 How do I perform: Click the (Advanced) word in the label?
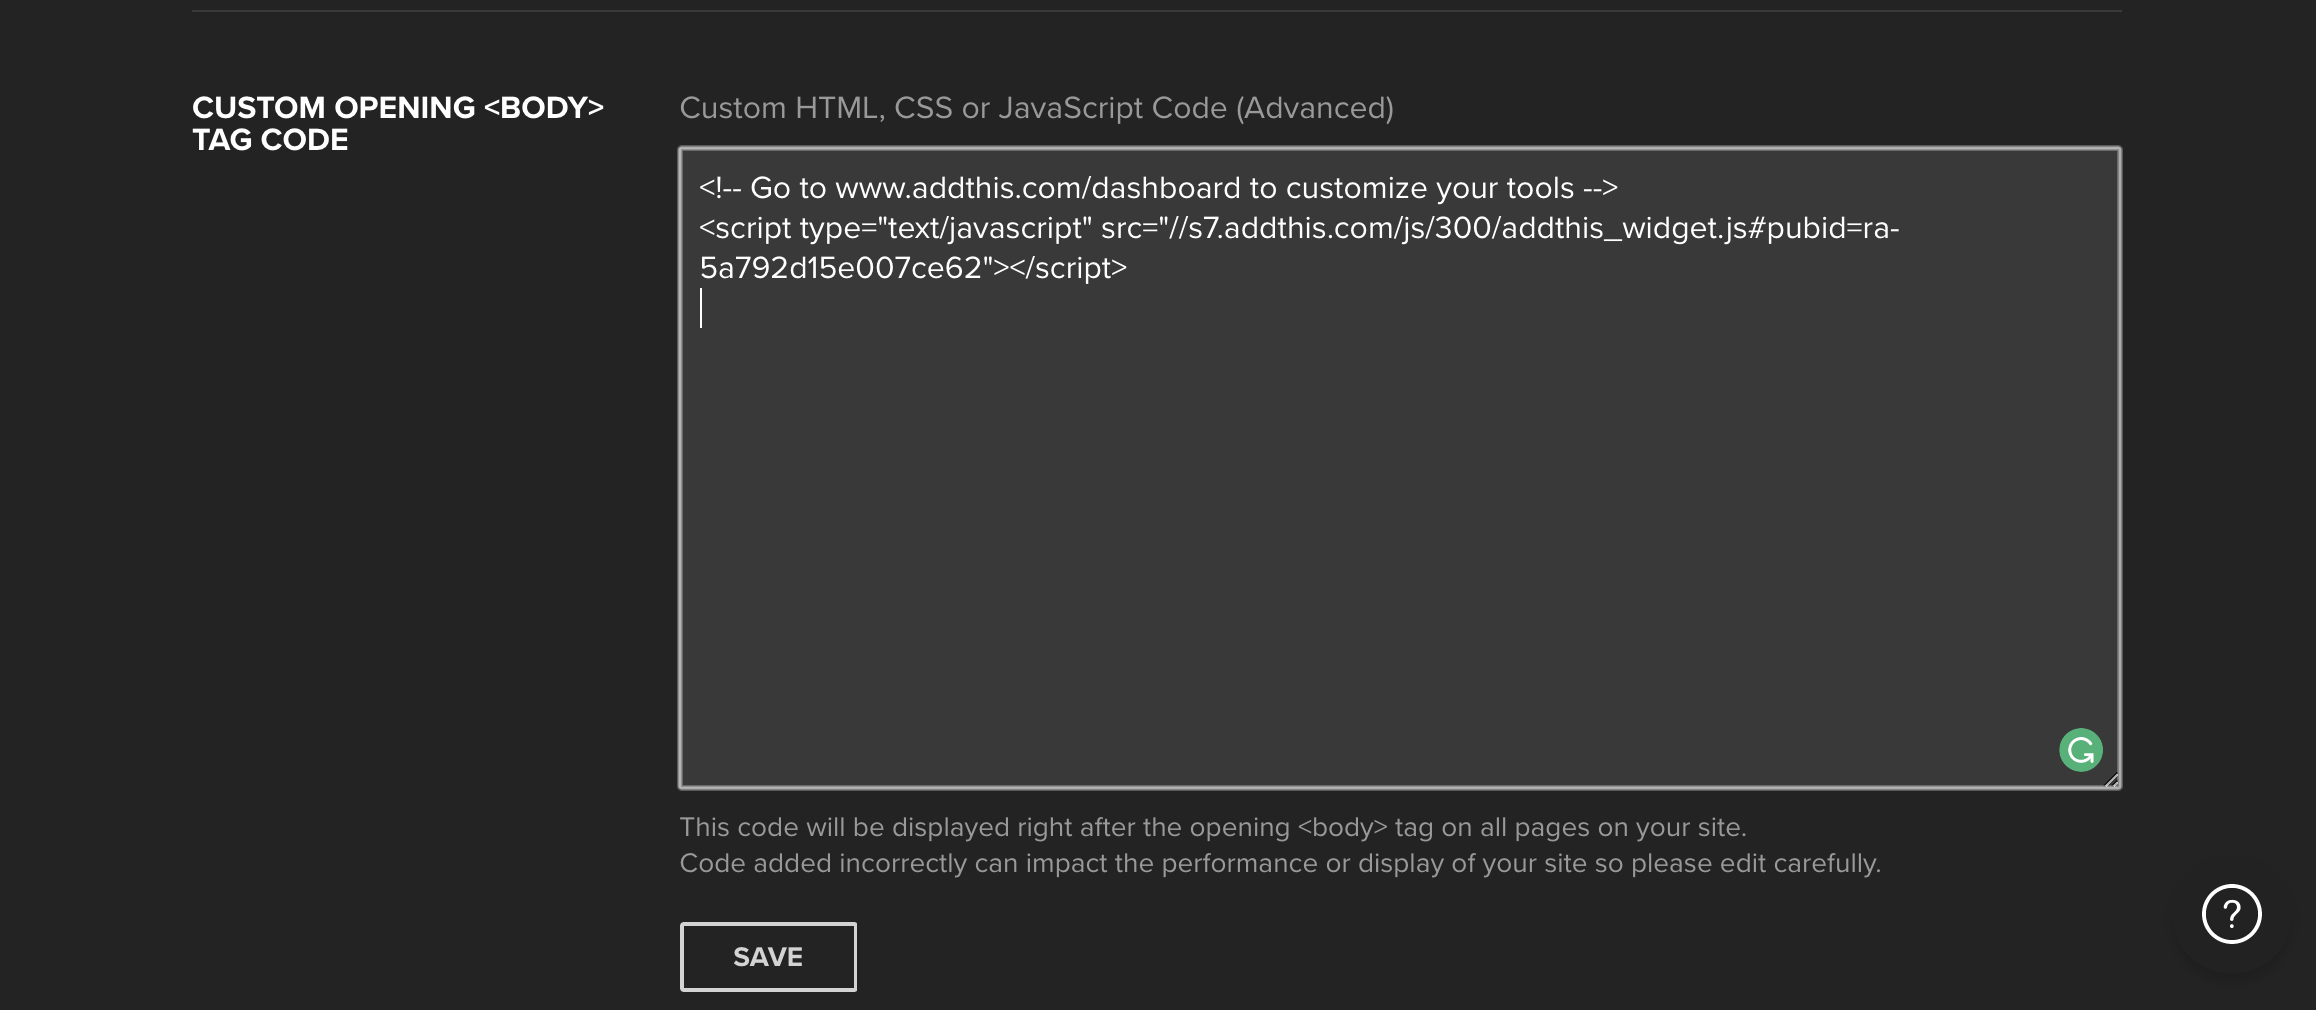tap(1314, 108)
